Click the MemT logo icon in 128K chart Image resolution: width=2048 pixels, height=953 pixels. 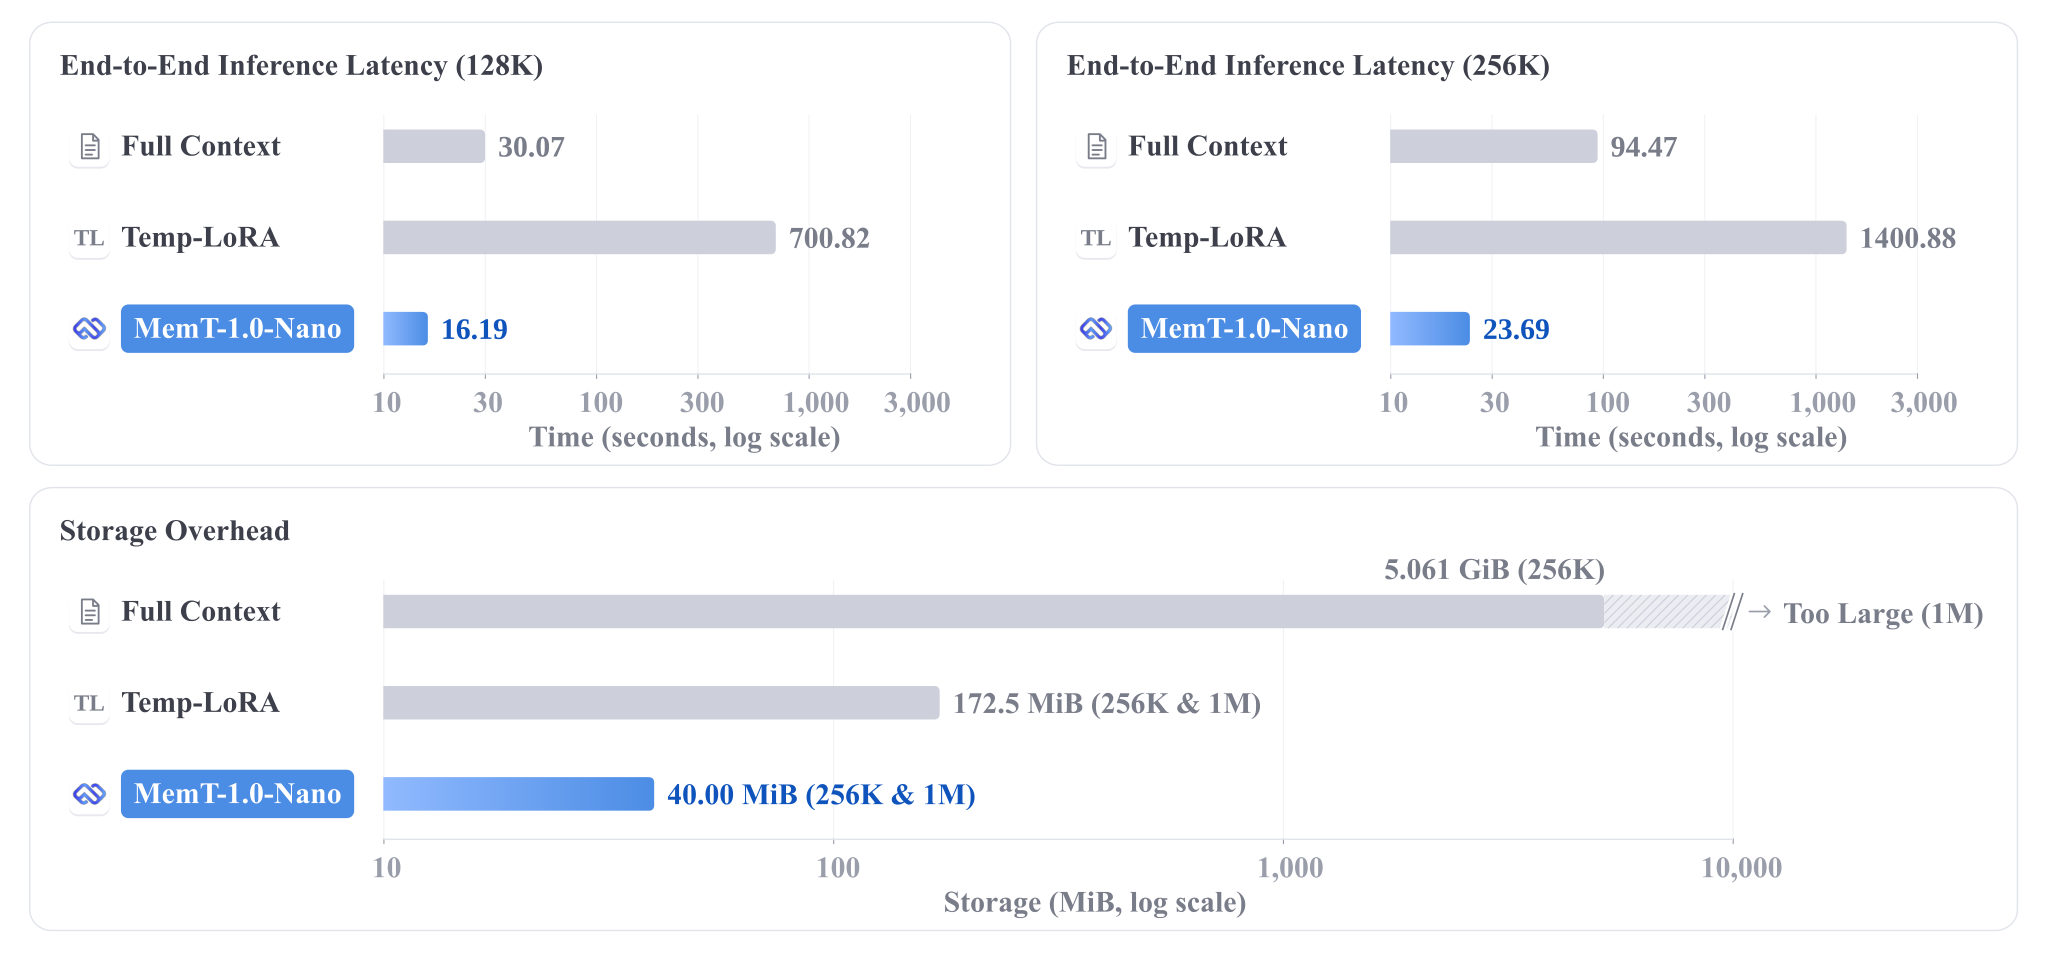tap(90, 329)
